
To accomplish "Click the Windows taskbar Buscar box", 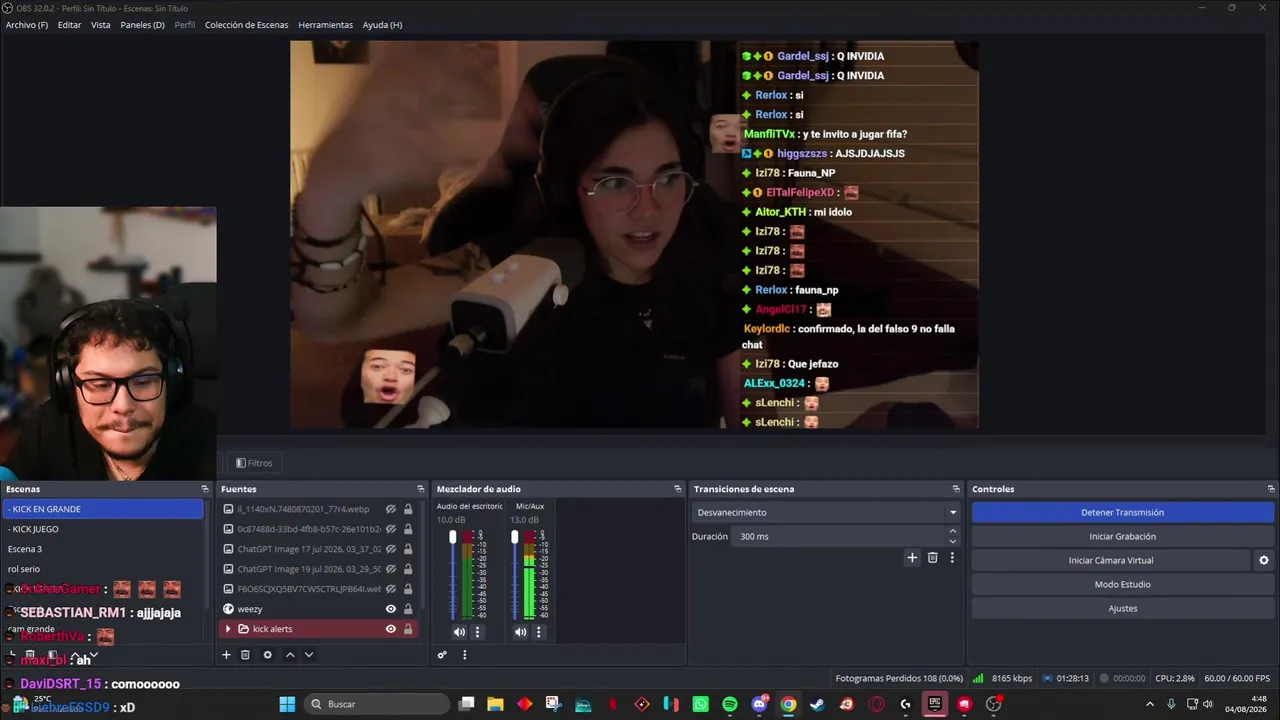I will (377, 704).
